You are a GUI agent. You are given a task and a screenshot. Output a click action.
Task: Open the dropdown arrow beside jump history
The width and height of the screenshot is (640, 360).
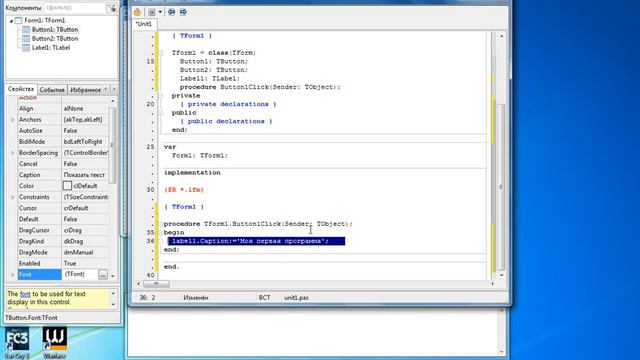[x=160, y=12]
